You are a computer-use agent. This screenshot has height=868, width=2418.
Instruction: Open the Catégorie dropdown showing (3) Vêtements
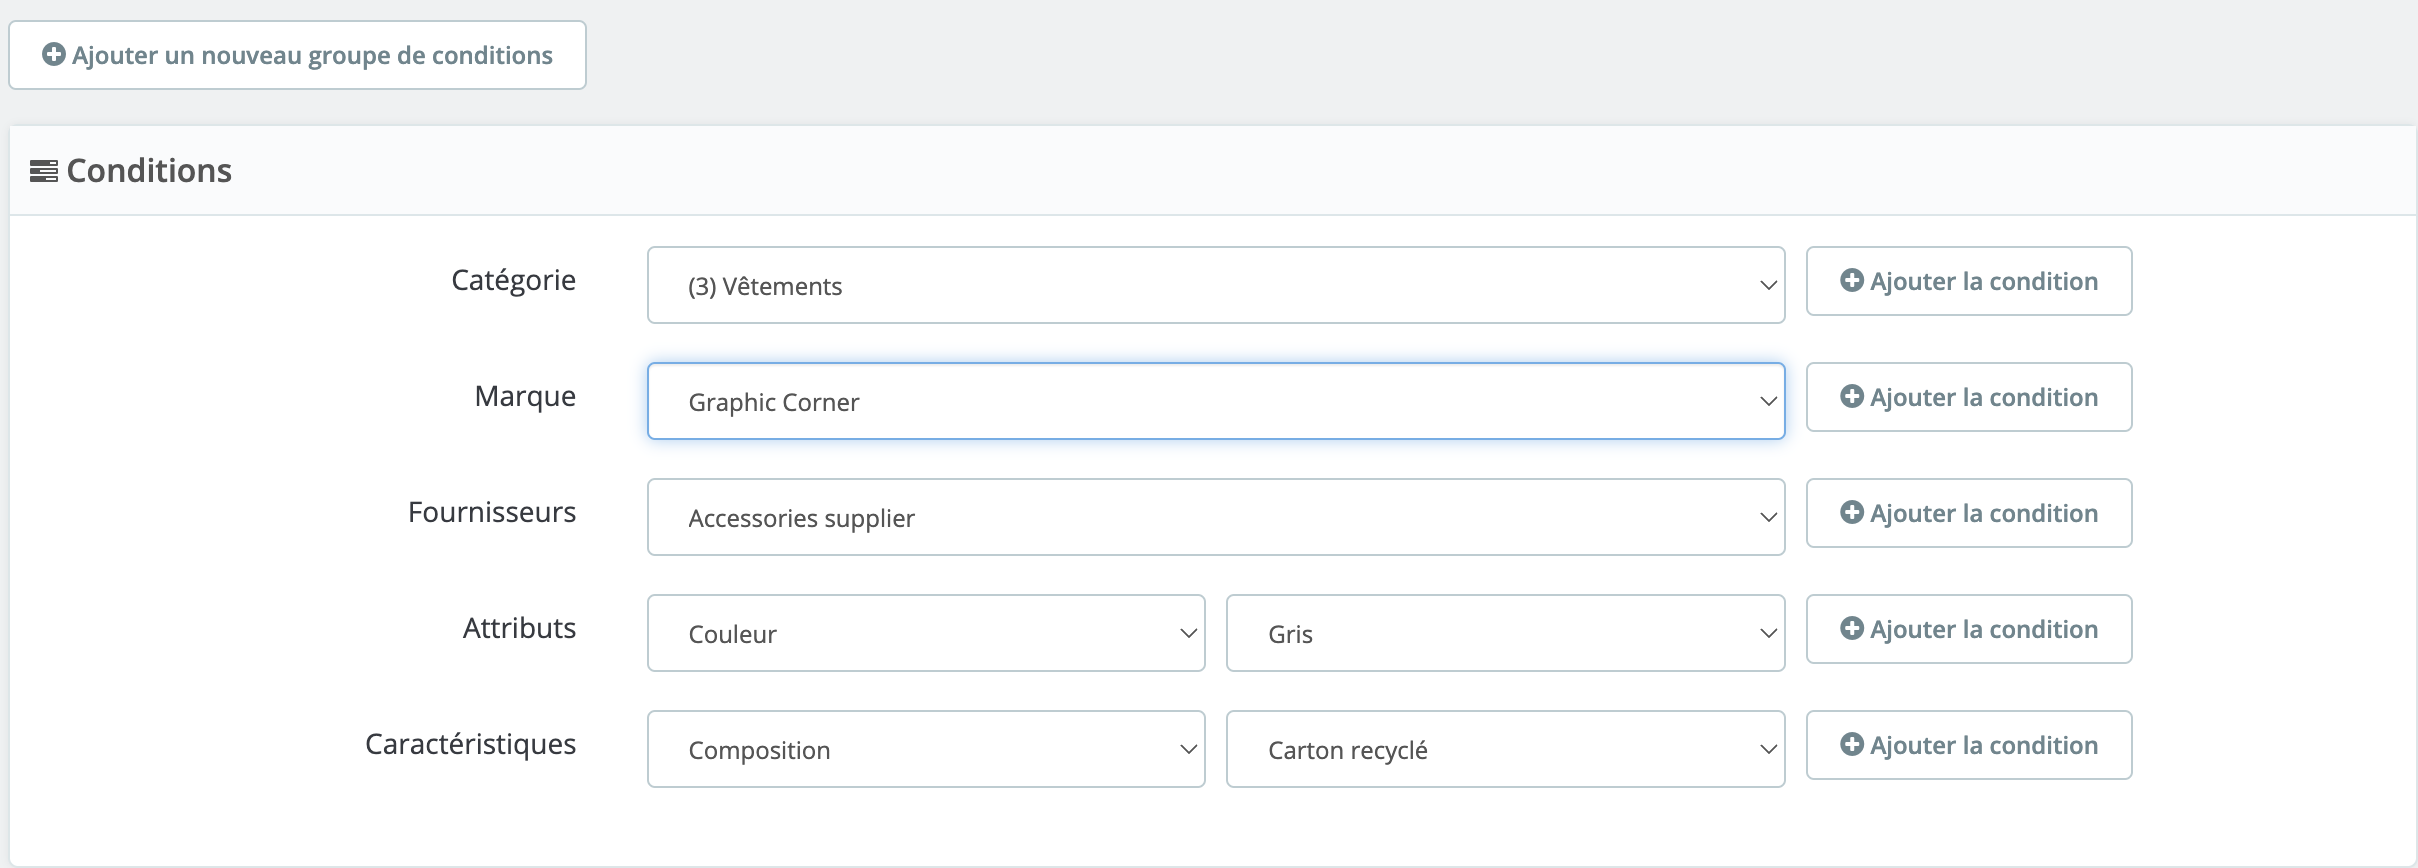click(1216, 285)
